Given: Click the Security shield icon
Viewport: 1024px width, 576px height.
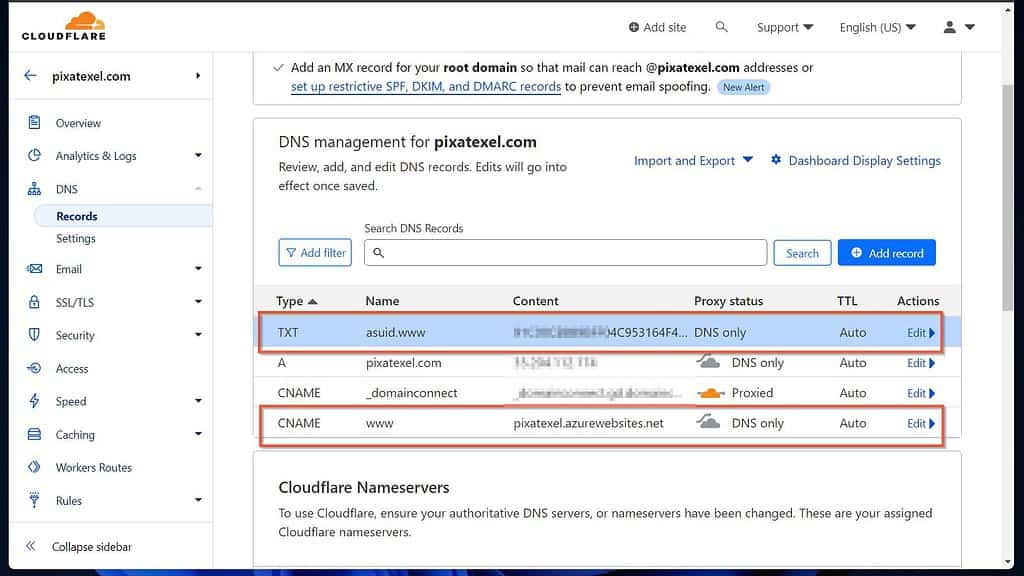Looking at the screenshot, I should [35, 335].
